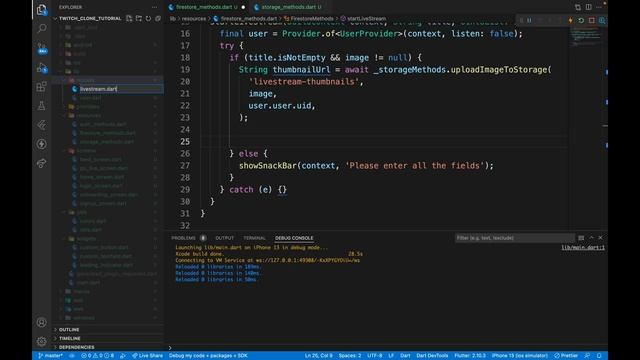Stop the debug session
This screenshot has height=360, width=640.
(x=591, y=20)
